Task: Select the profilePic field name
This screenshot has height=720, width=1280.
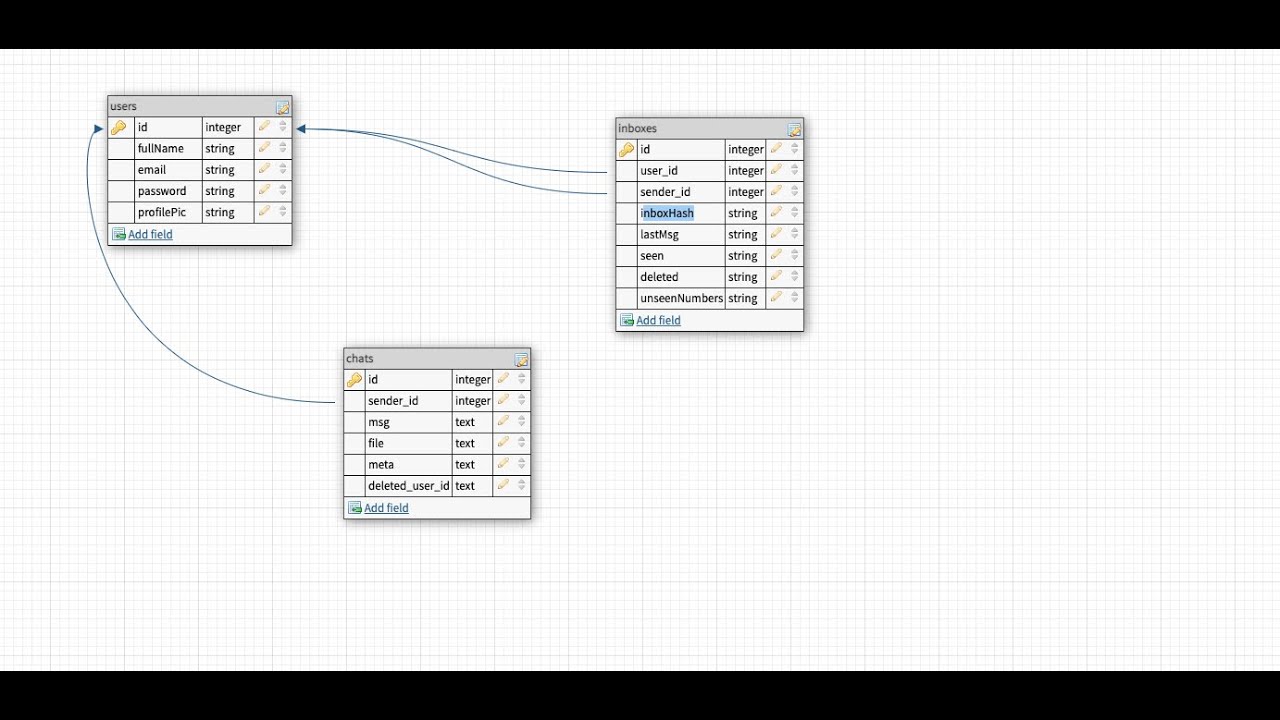Action: [x=162, y=212]
